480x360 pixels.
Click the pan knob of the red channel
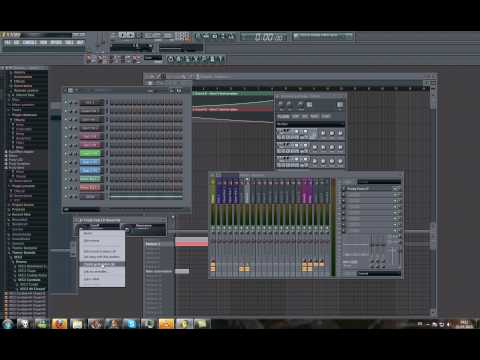[x=71, y=188]
